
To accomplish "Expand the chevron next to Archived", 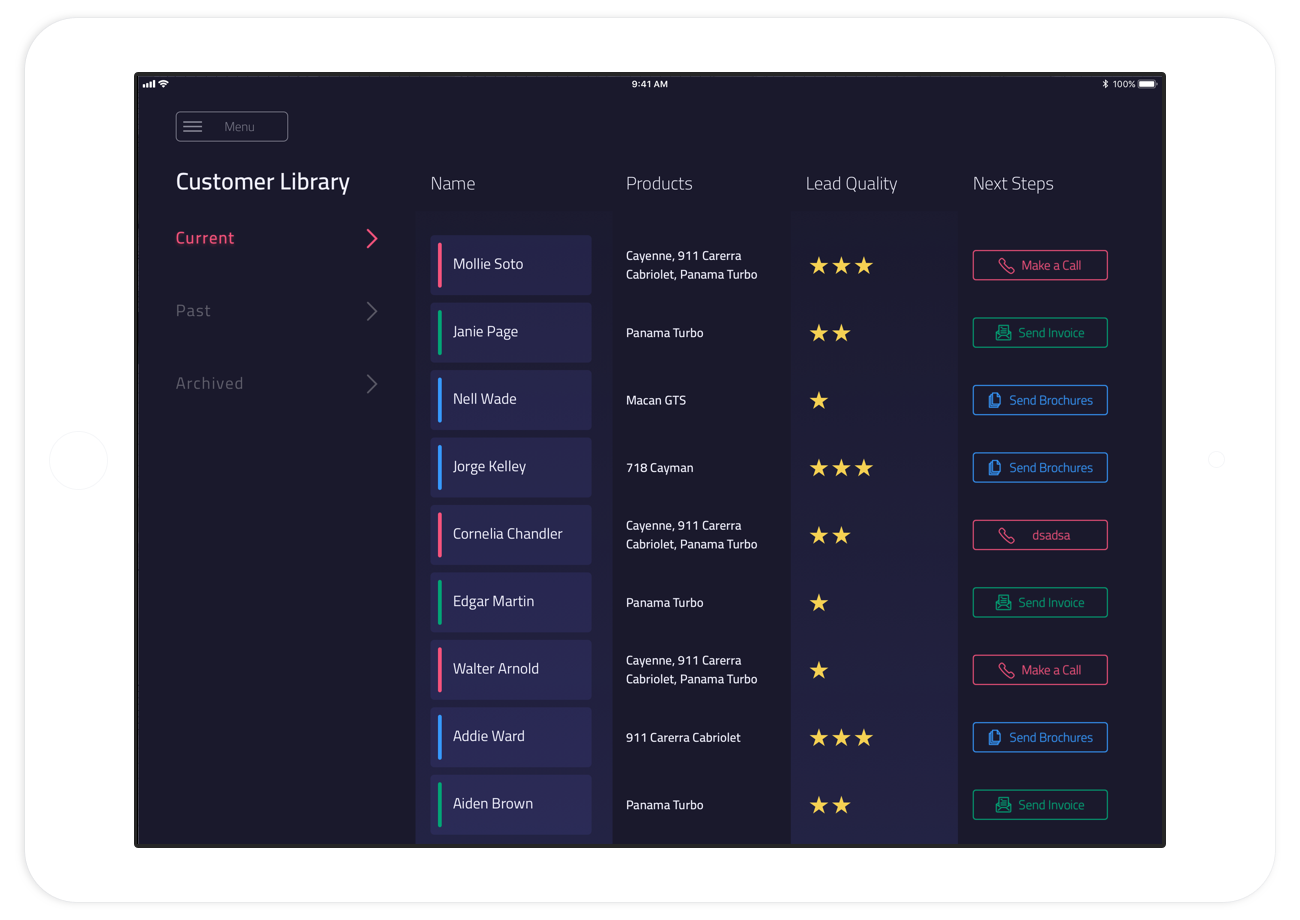I will tap(372, 383).
